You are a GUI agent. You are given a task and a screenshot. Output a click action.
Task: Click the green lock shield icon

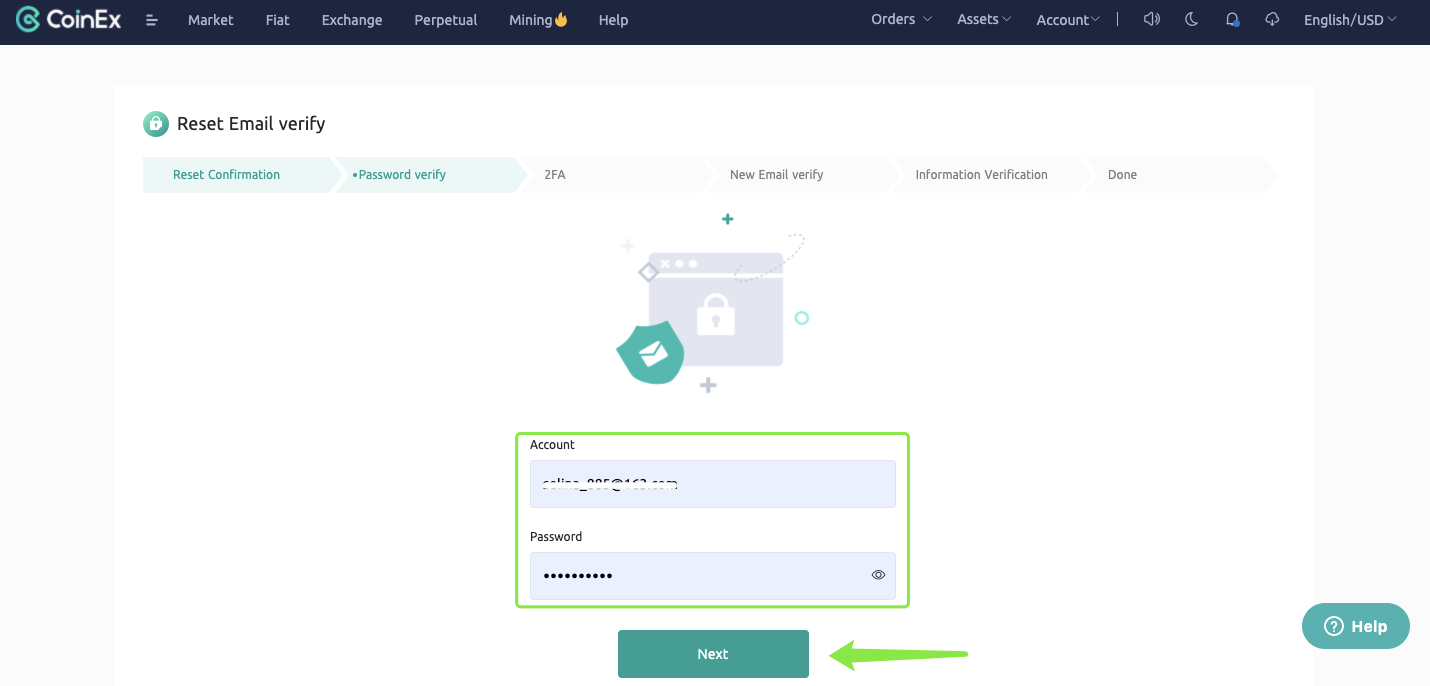click(x=155, y=124)
